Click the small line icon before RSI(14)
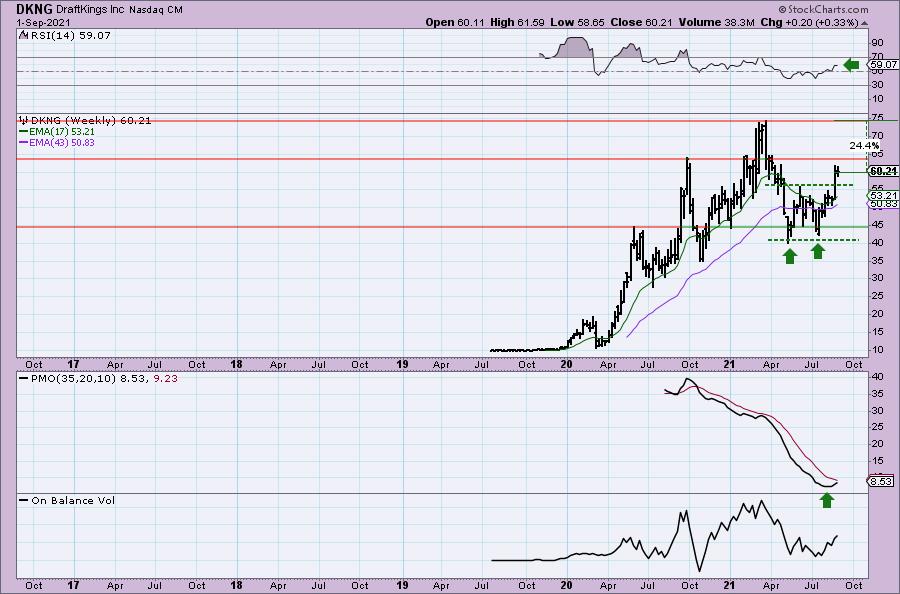Screen dimensions: 900x594 [x=23, y=35]
